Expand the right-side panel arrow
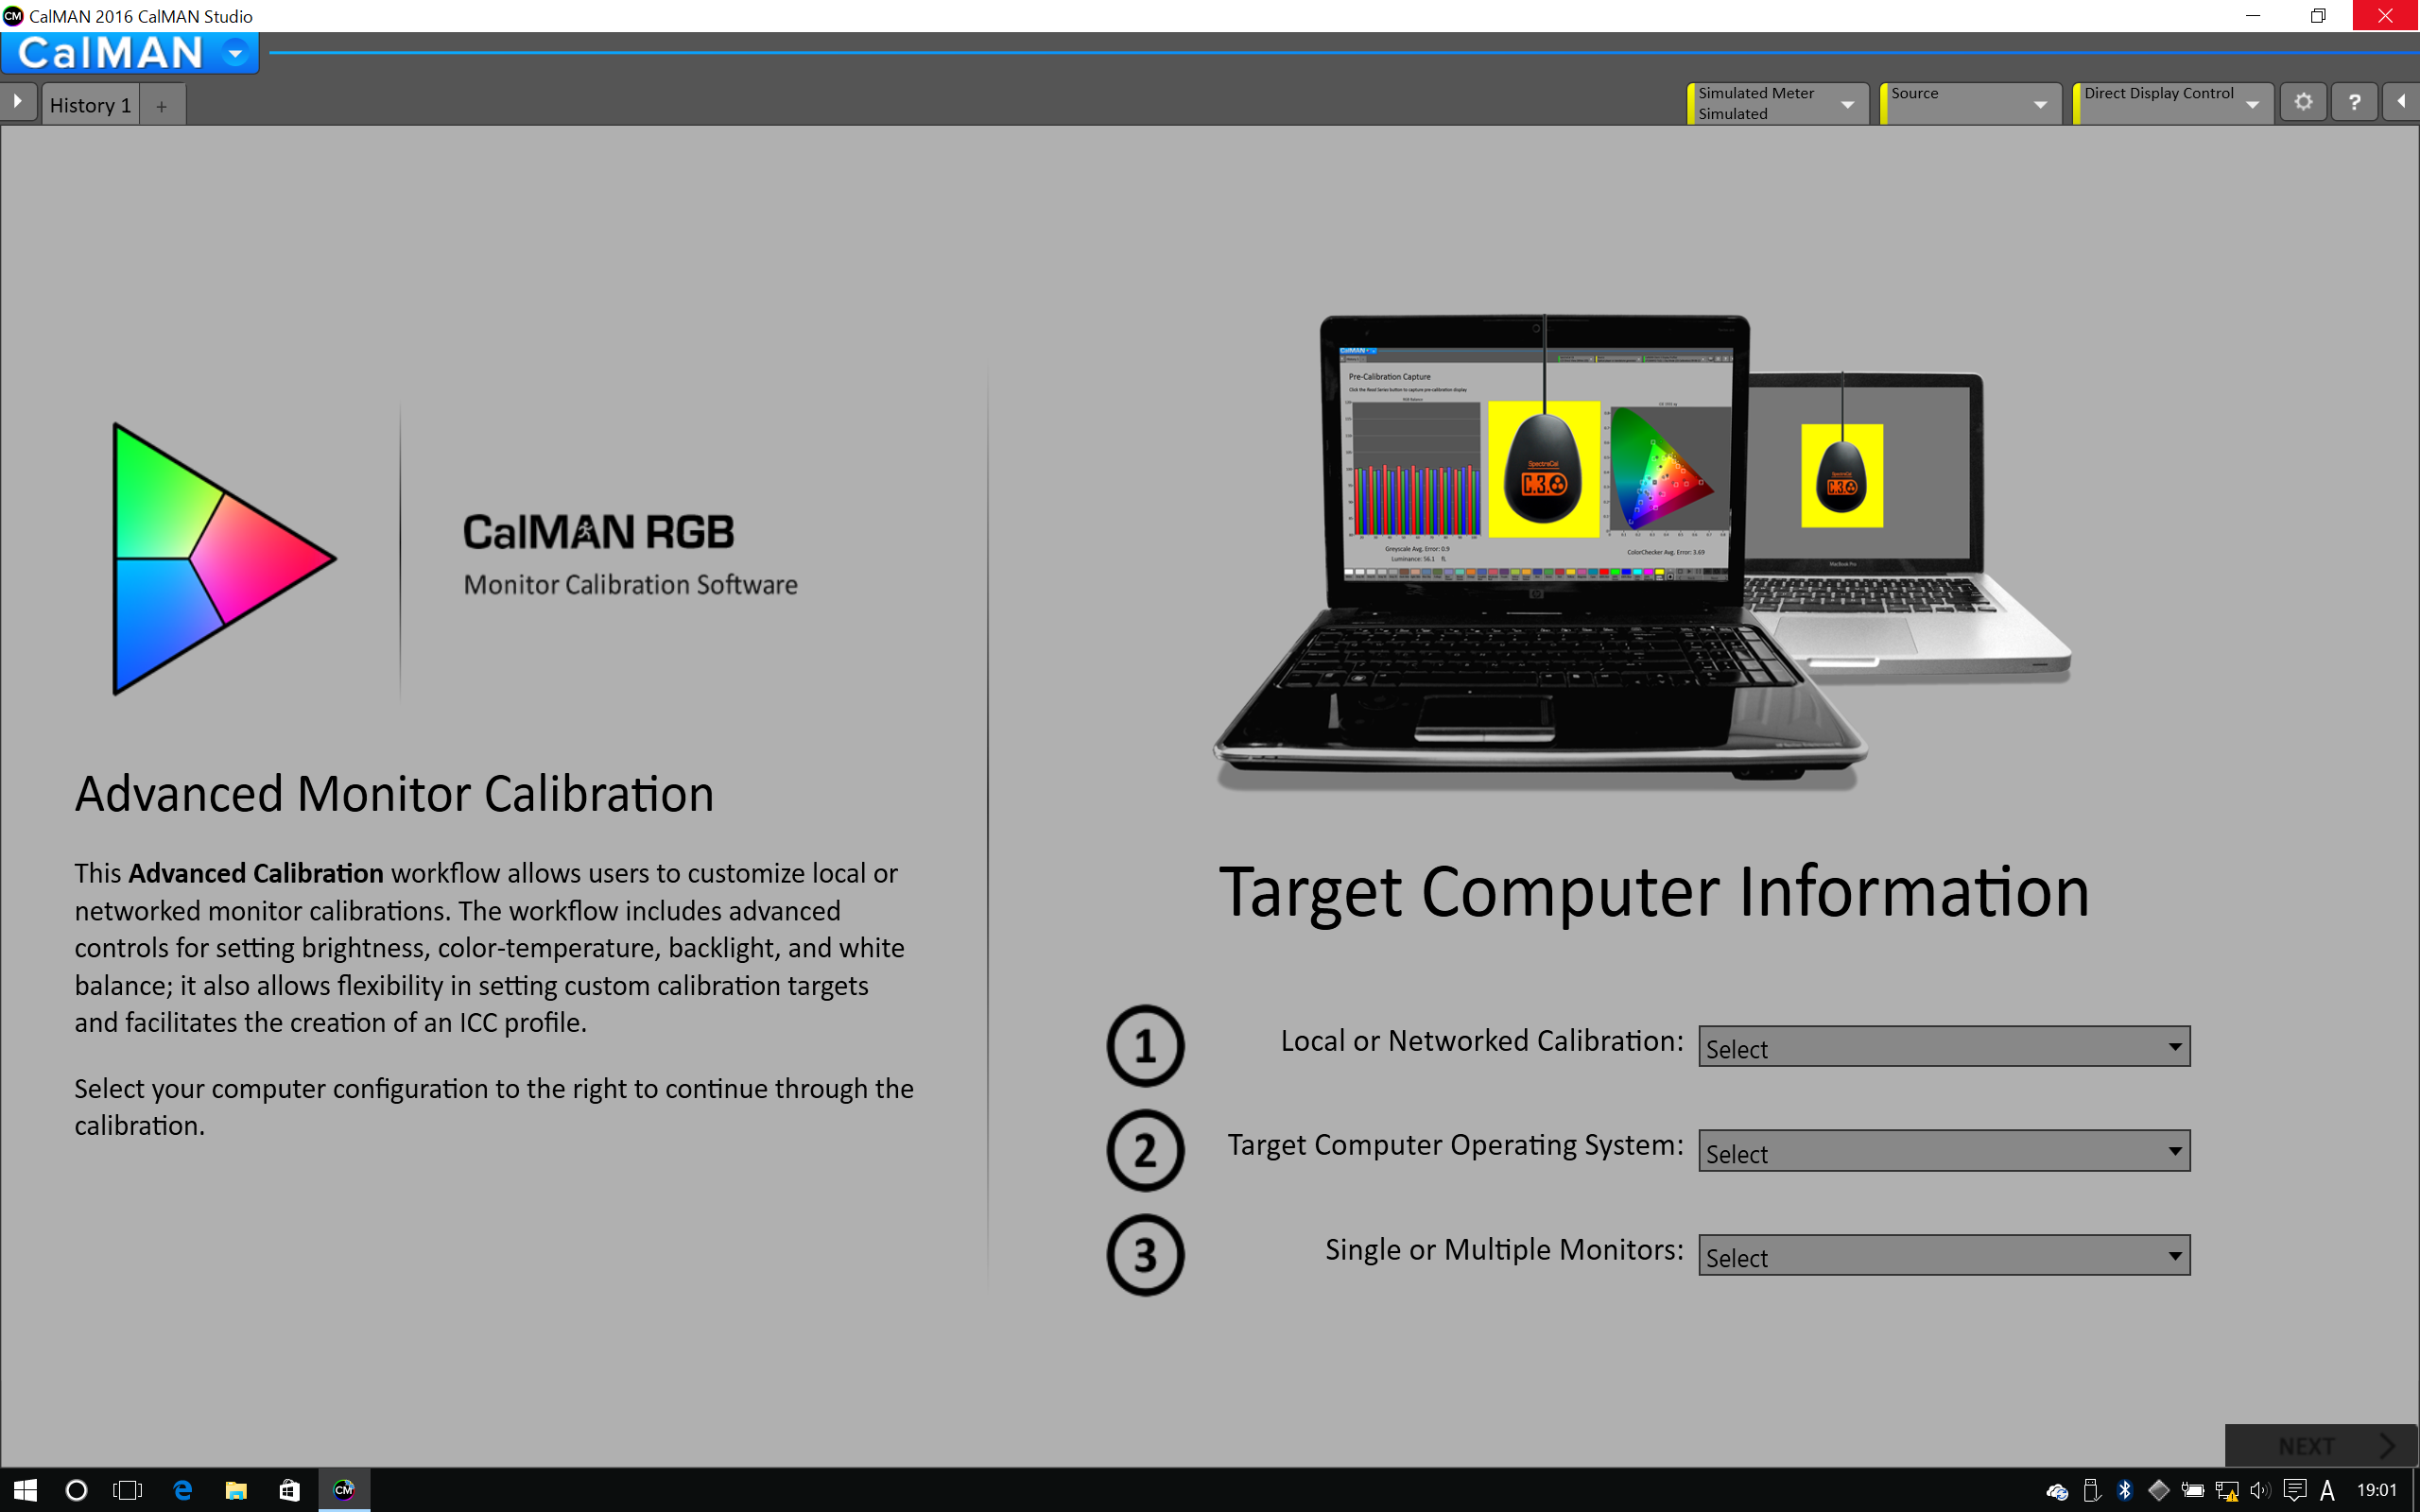The image size is (2420, 1512). pos(2401,102)
